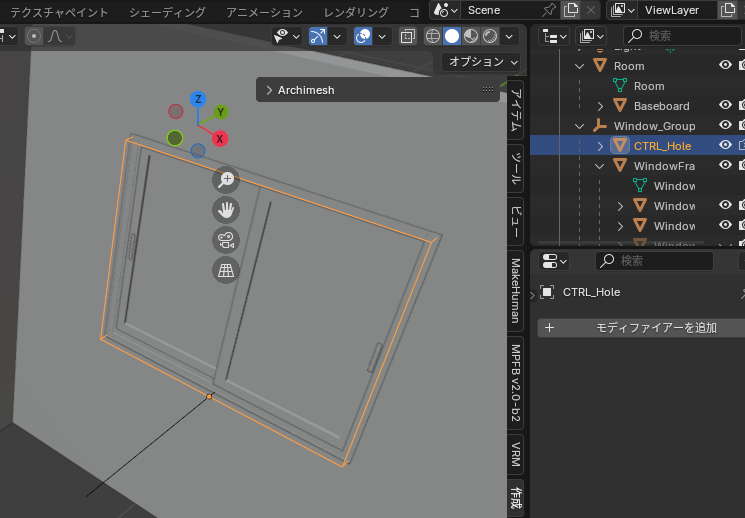The image size is (745, 518).
Task: Open the overlays options dropdown arrow
Action: coord(382,36)
